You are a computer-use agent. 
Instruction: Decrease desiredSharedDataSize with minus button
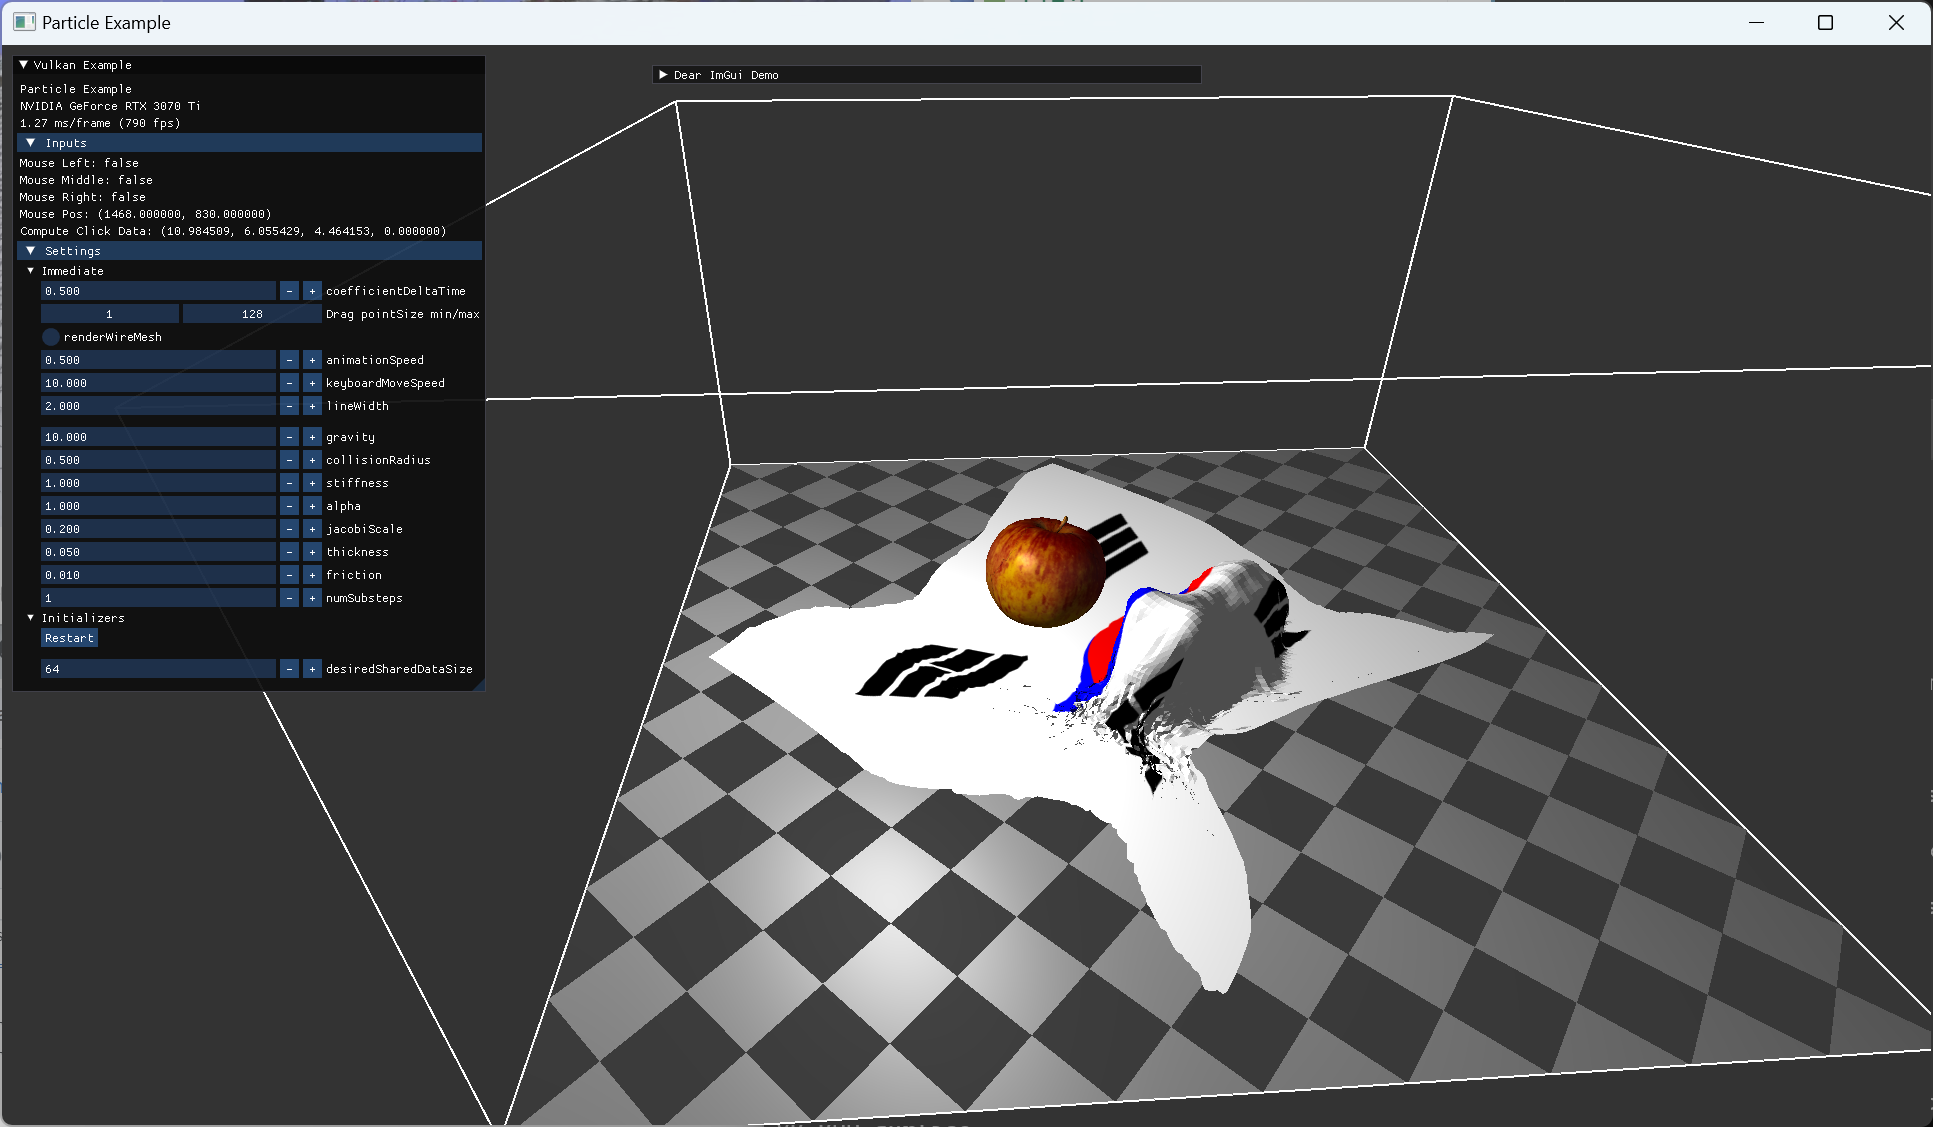[x=289, y=669]
